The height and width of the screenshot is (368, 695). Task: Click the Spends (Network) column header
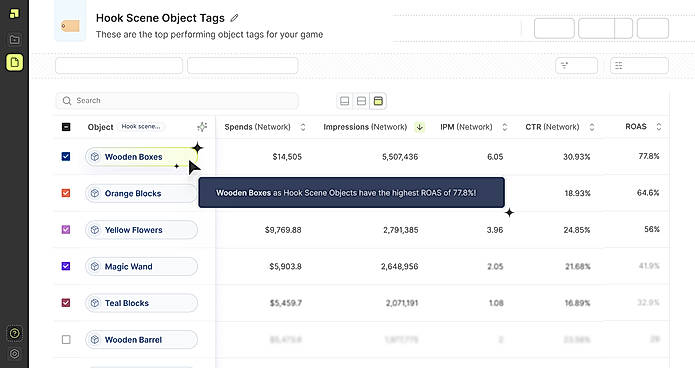[258, 127]
